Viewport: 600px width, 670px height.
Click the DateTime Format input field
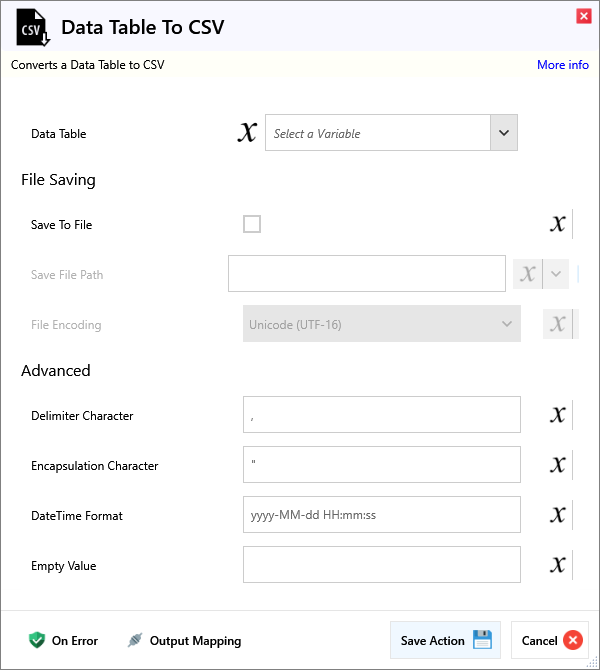pos(381,515)
